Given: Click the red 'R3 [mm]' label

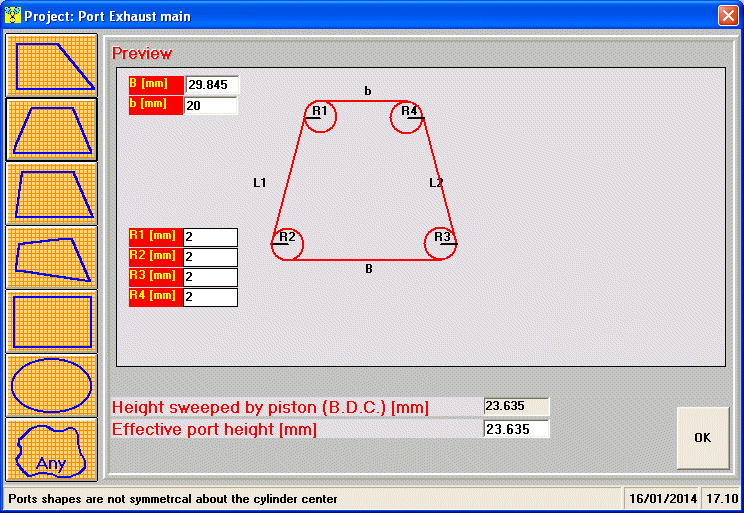Looking at the screenshot, I should coord(156,277).
